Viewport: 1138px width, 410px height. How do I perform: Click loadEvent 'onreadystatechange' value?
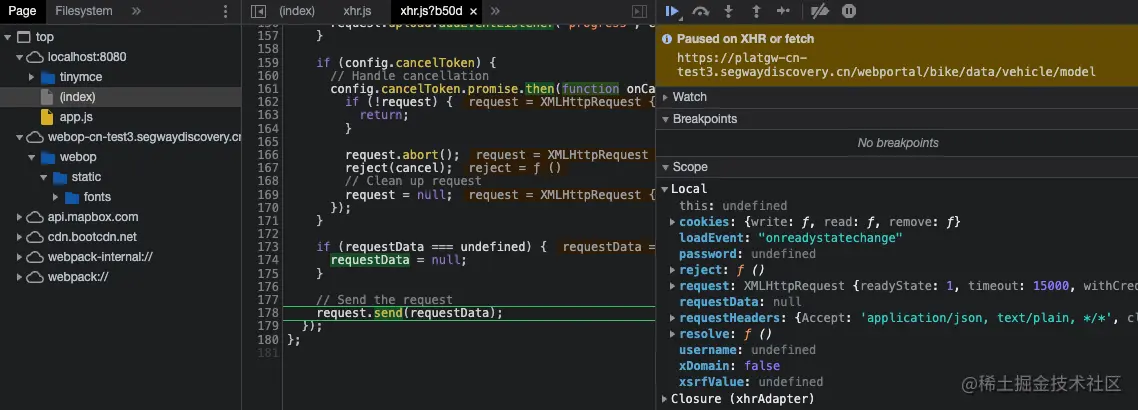click(x=832, y=238)
